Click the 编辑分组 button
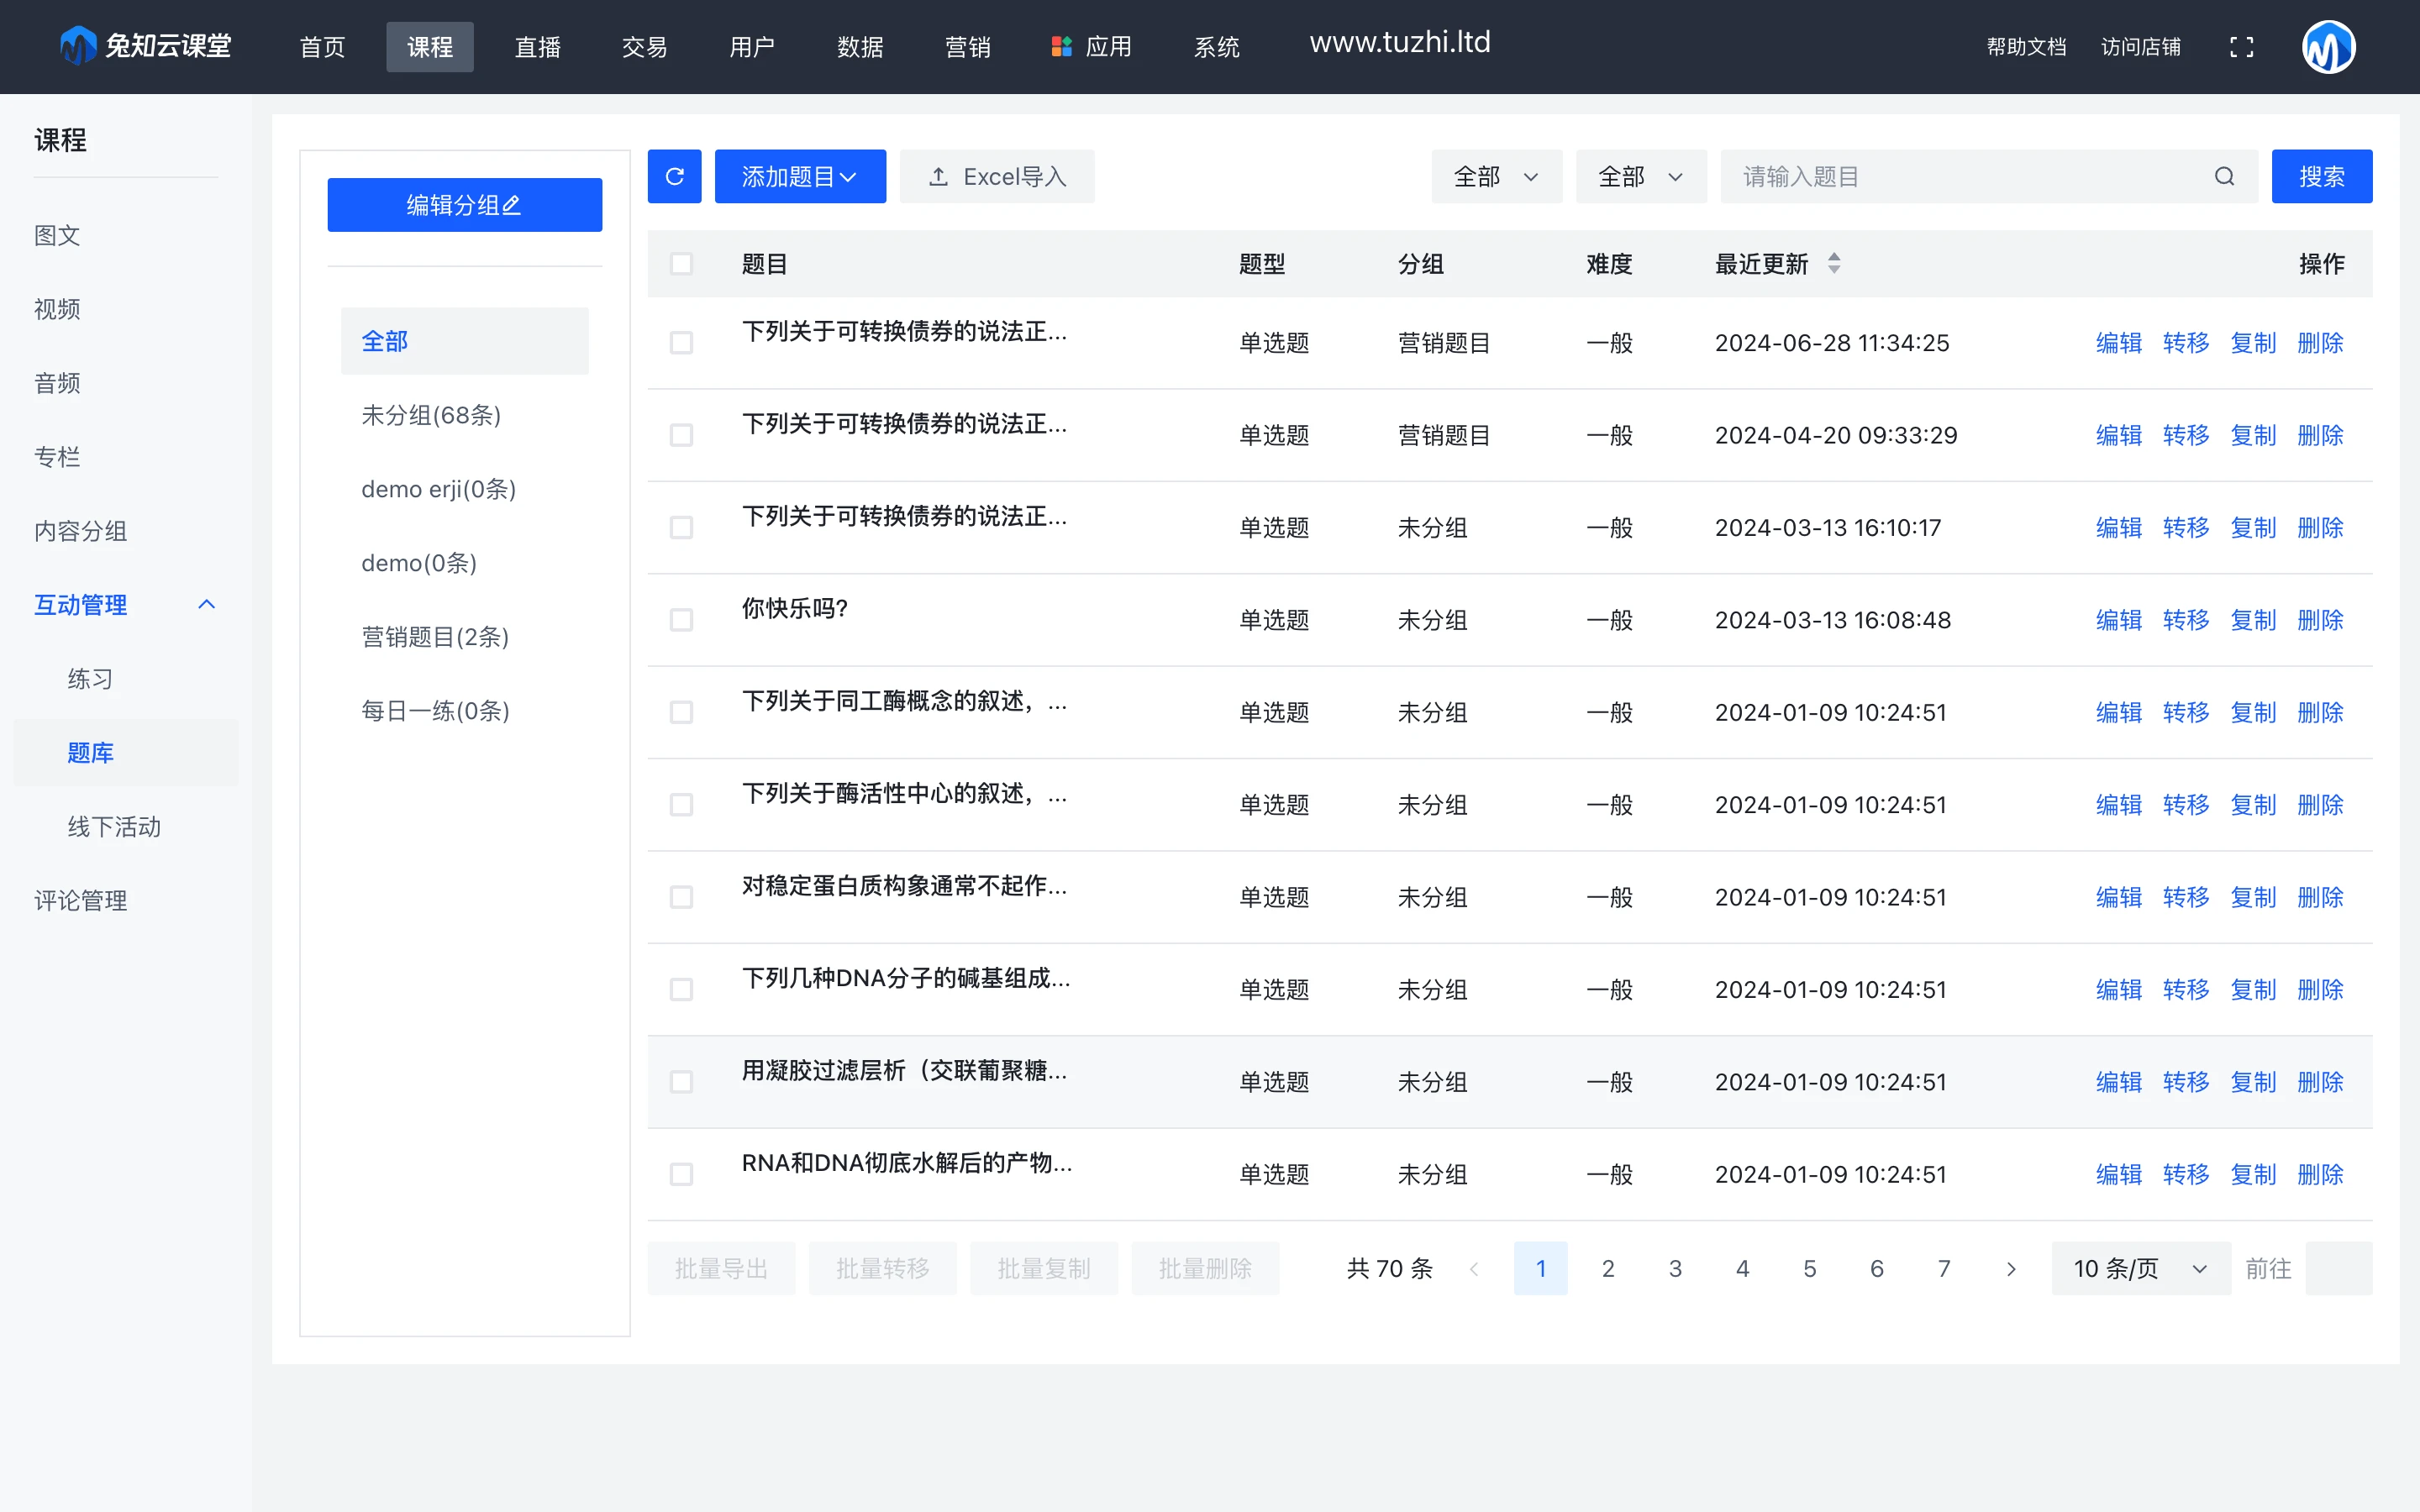The width and height of the screenshot is (2420, 1512). [465, 205]
